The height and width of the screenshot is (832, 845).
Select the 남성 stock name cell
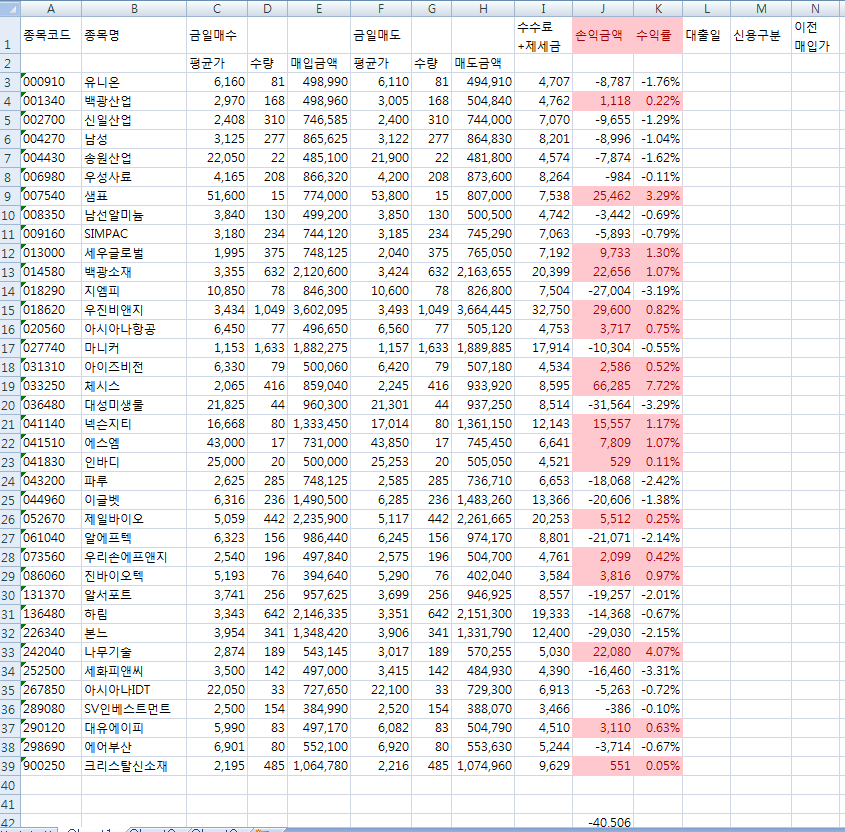pyautogui.click(x=134, y=139)
